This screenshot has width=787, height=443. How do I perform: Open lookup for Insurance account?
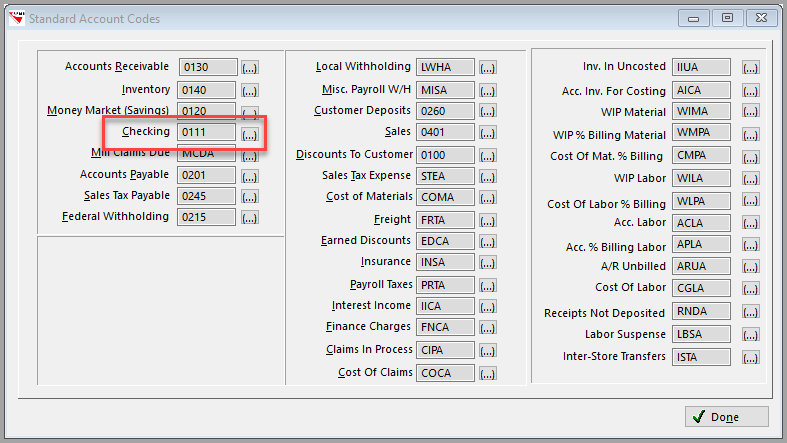(487, 263)
